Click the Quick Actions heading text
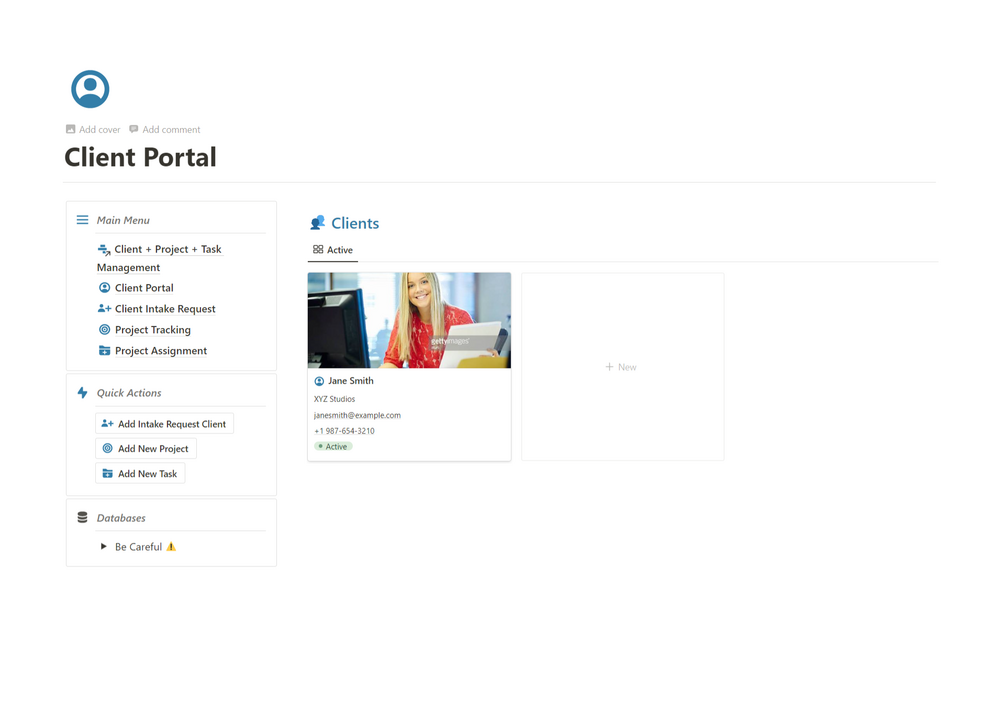1005x725 pixels. (129, 393)
